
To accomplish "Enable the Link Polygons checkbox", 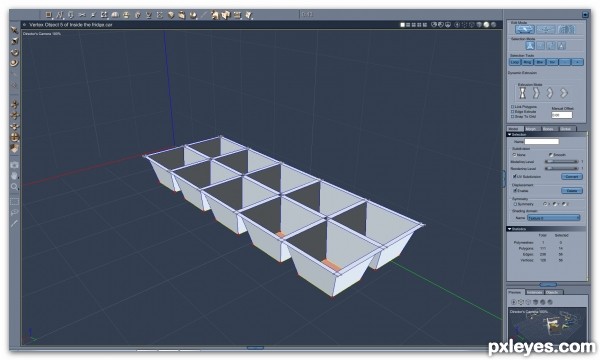I will click(x=512, y=107).
